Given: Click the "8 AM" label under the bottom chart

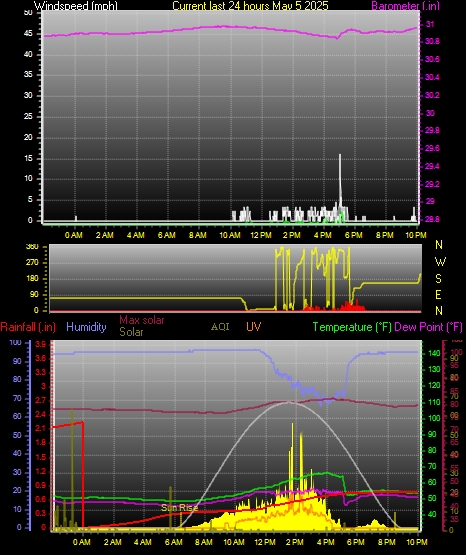Looking at the screenshot, I should (x=204, y=542).
